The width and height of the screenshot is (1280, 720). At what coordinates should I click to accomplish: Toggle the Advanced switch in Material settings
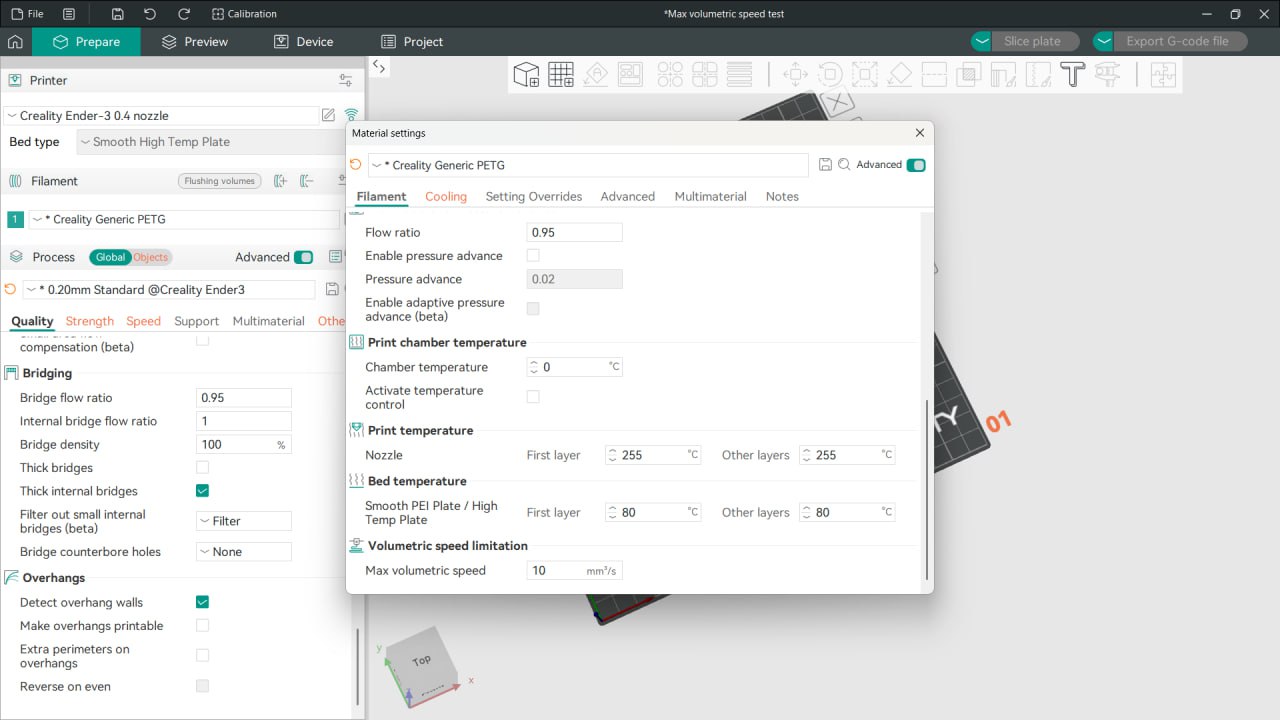pyautogui.click(x=916, y=165)
